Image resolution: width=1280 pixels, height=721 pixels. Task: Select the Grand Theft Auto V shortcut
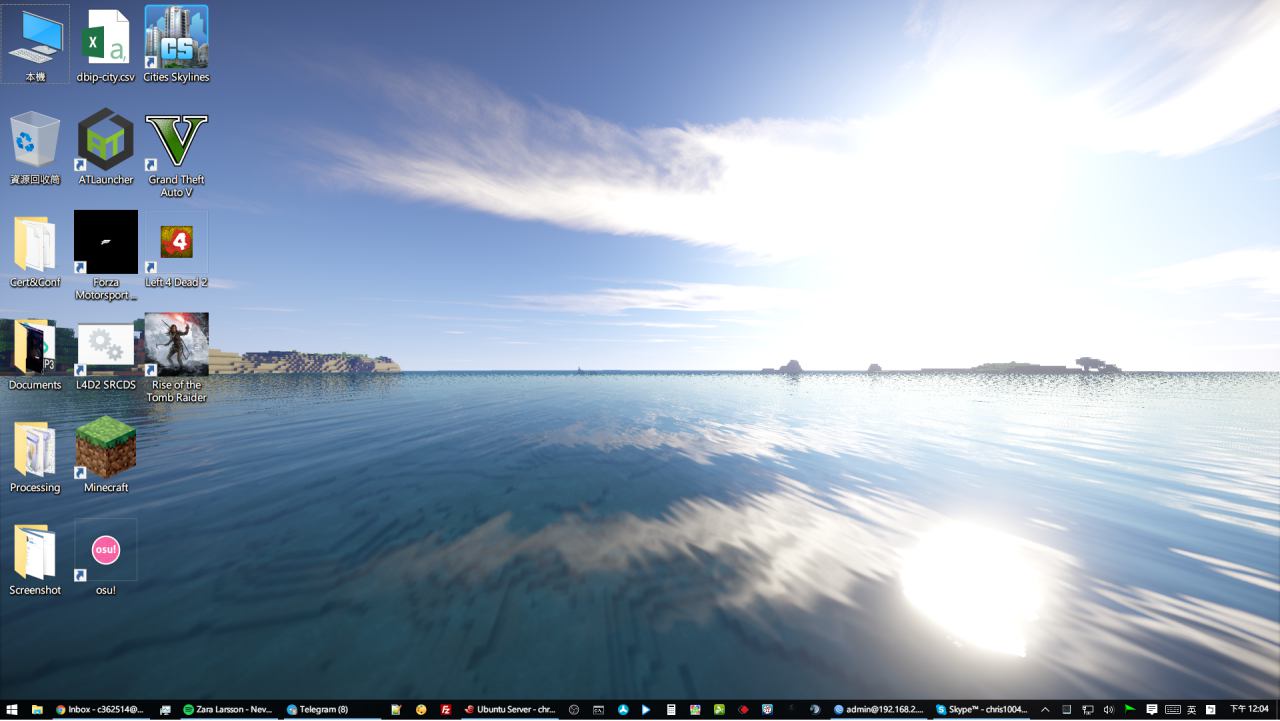click(x=176, y=153)
